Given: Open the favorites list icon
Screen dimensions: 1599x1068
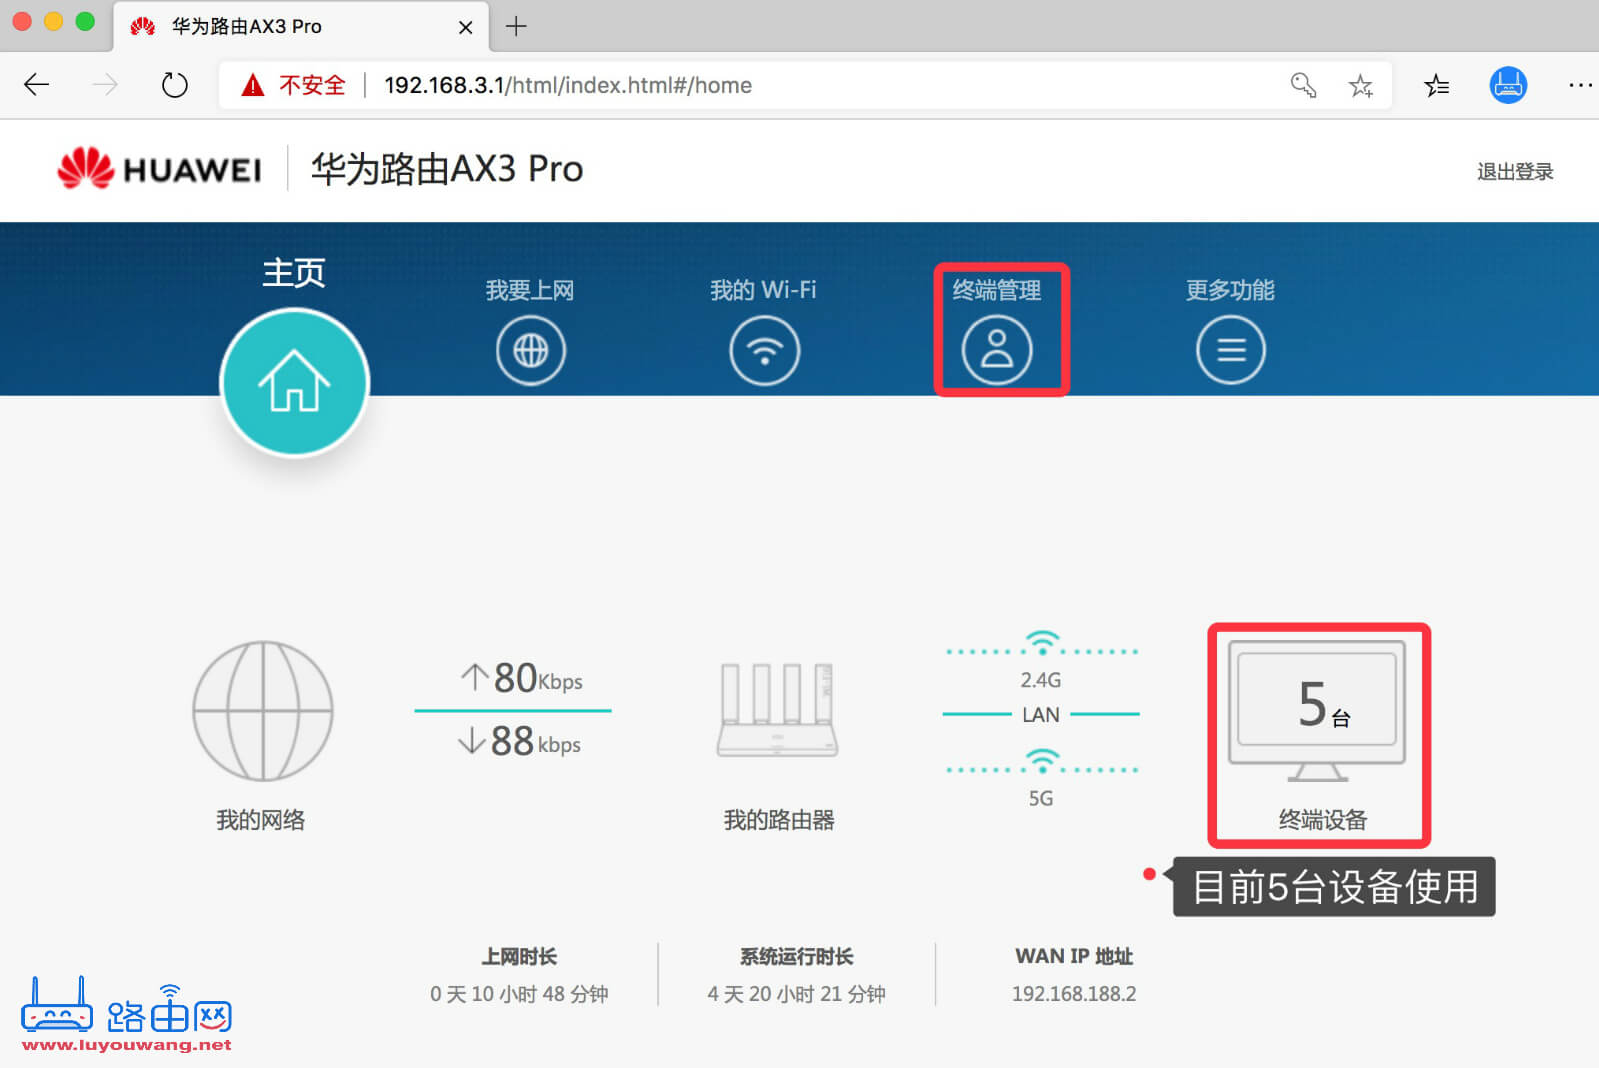Looking at the screenshot, I should click(1436, 86).
